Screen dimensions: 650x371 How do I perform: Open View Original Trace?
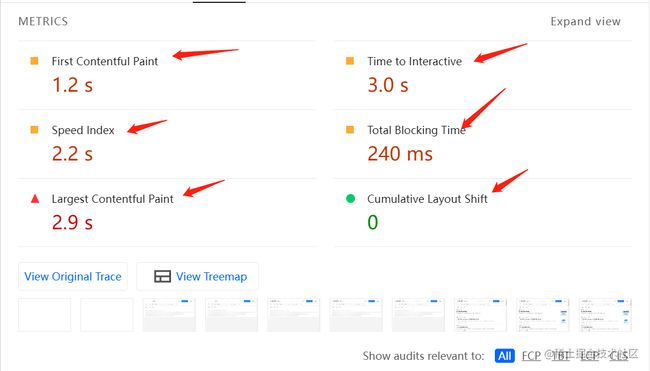(73, 276)
